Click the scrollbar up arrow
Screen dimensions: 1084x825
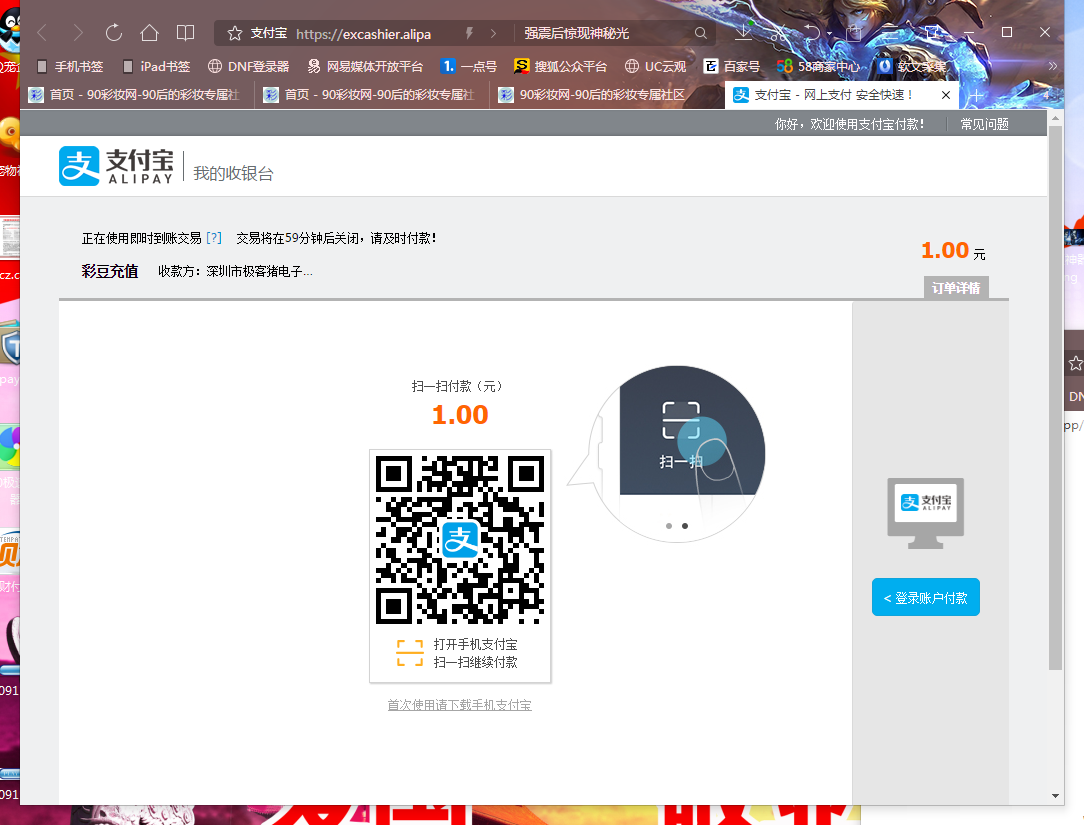tap(1055, 118)
